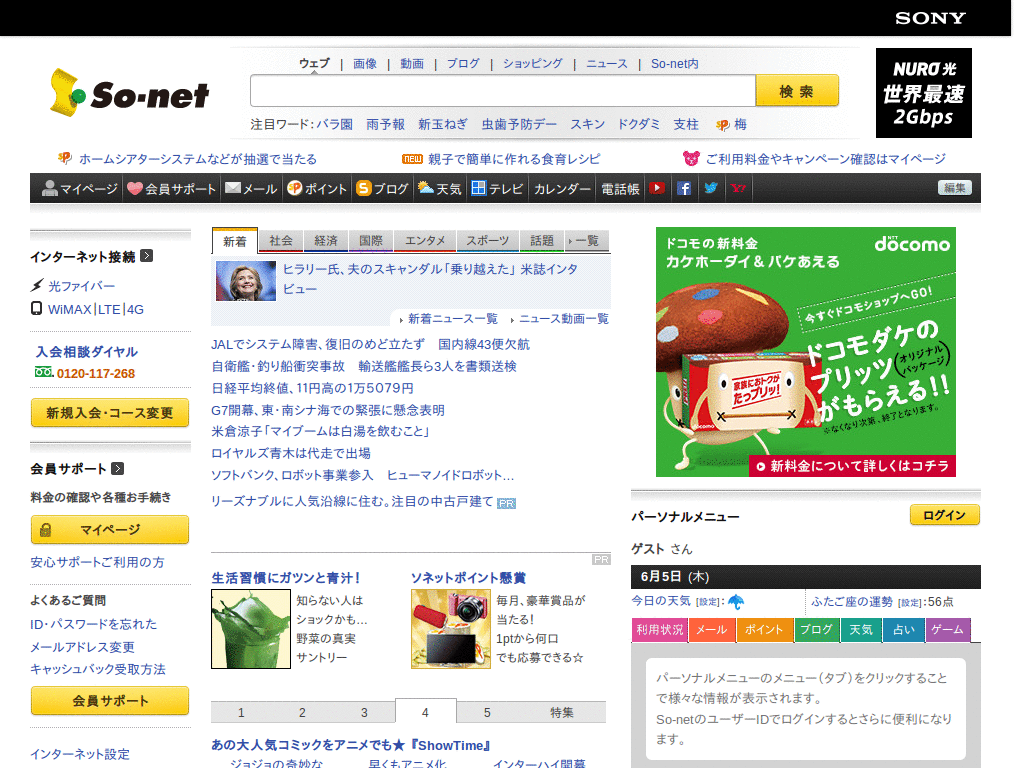Open カレンダー in navigation bar
The height and width of the screenshot is (768, 1024).
pyautogui.click(x=562, y=189)
